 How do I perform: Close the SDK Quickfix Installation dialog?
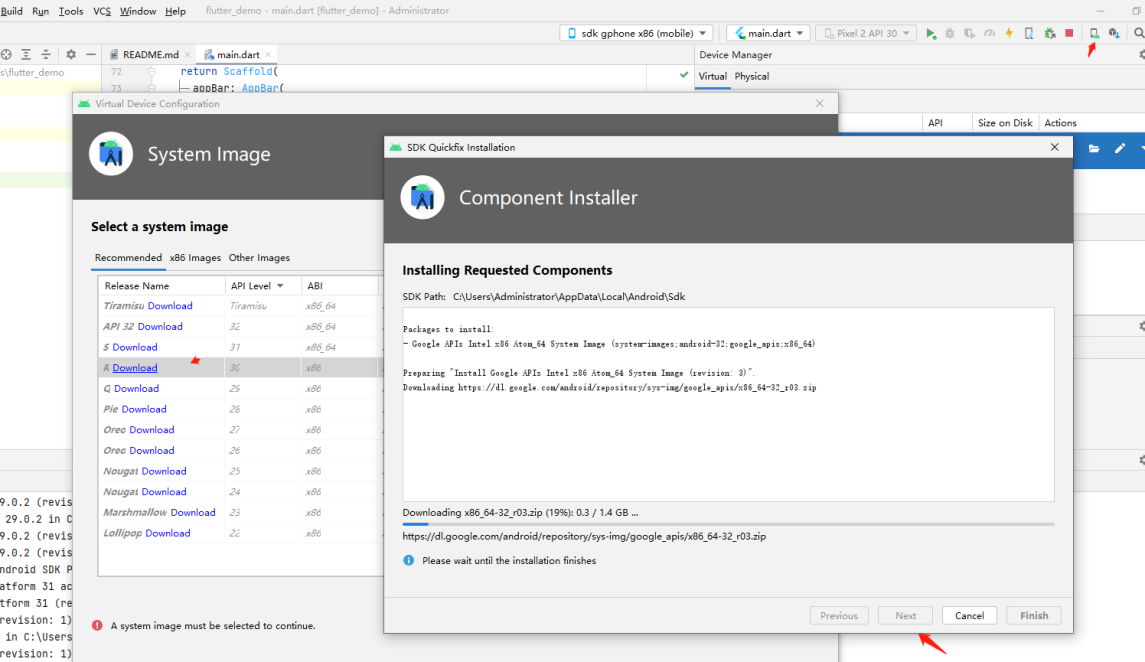pos(1054,147)
